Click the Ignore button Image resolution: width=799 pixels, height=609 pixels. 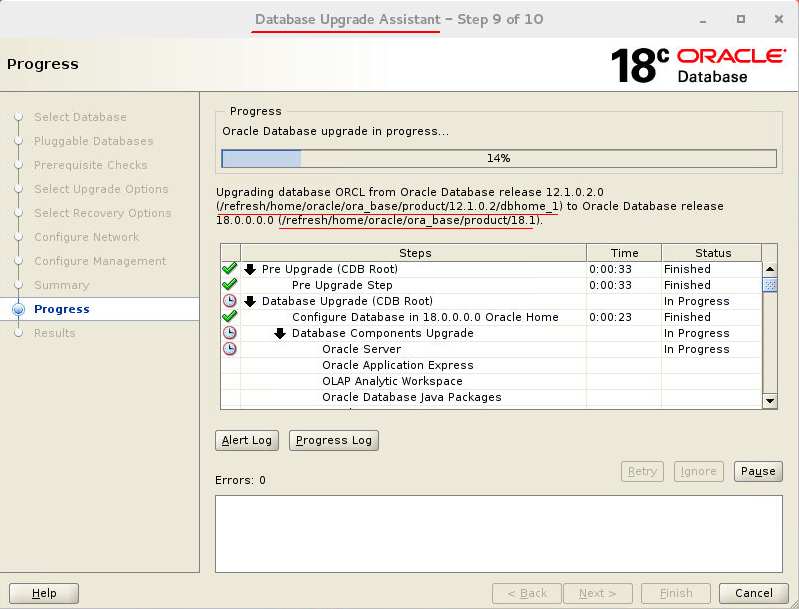coord(699,471)
